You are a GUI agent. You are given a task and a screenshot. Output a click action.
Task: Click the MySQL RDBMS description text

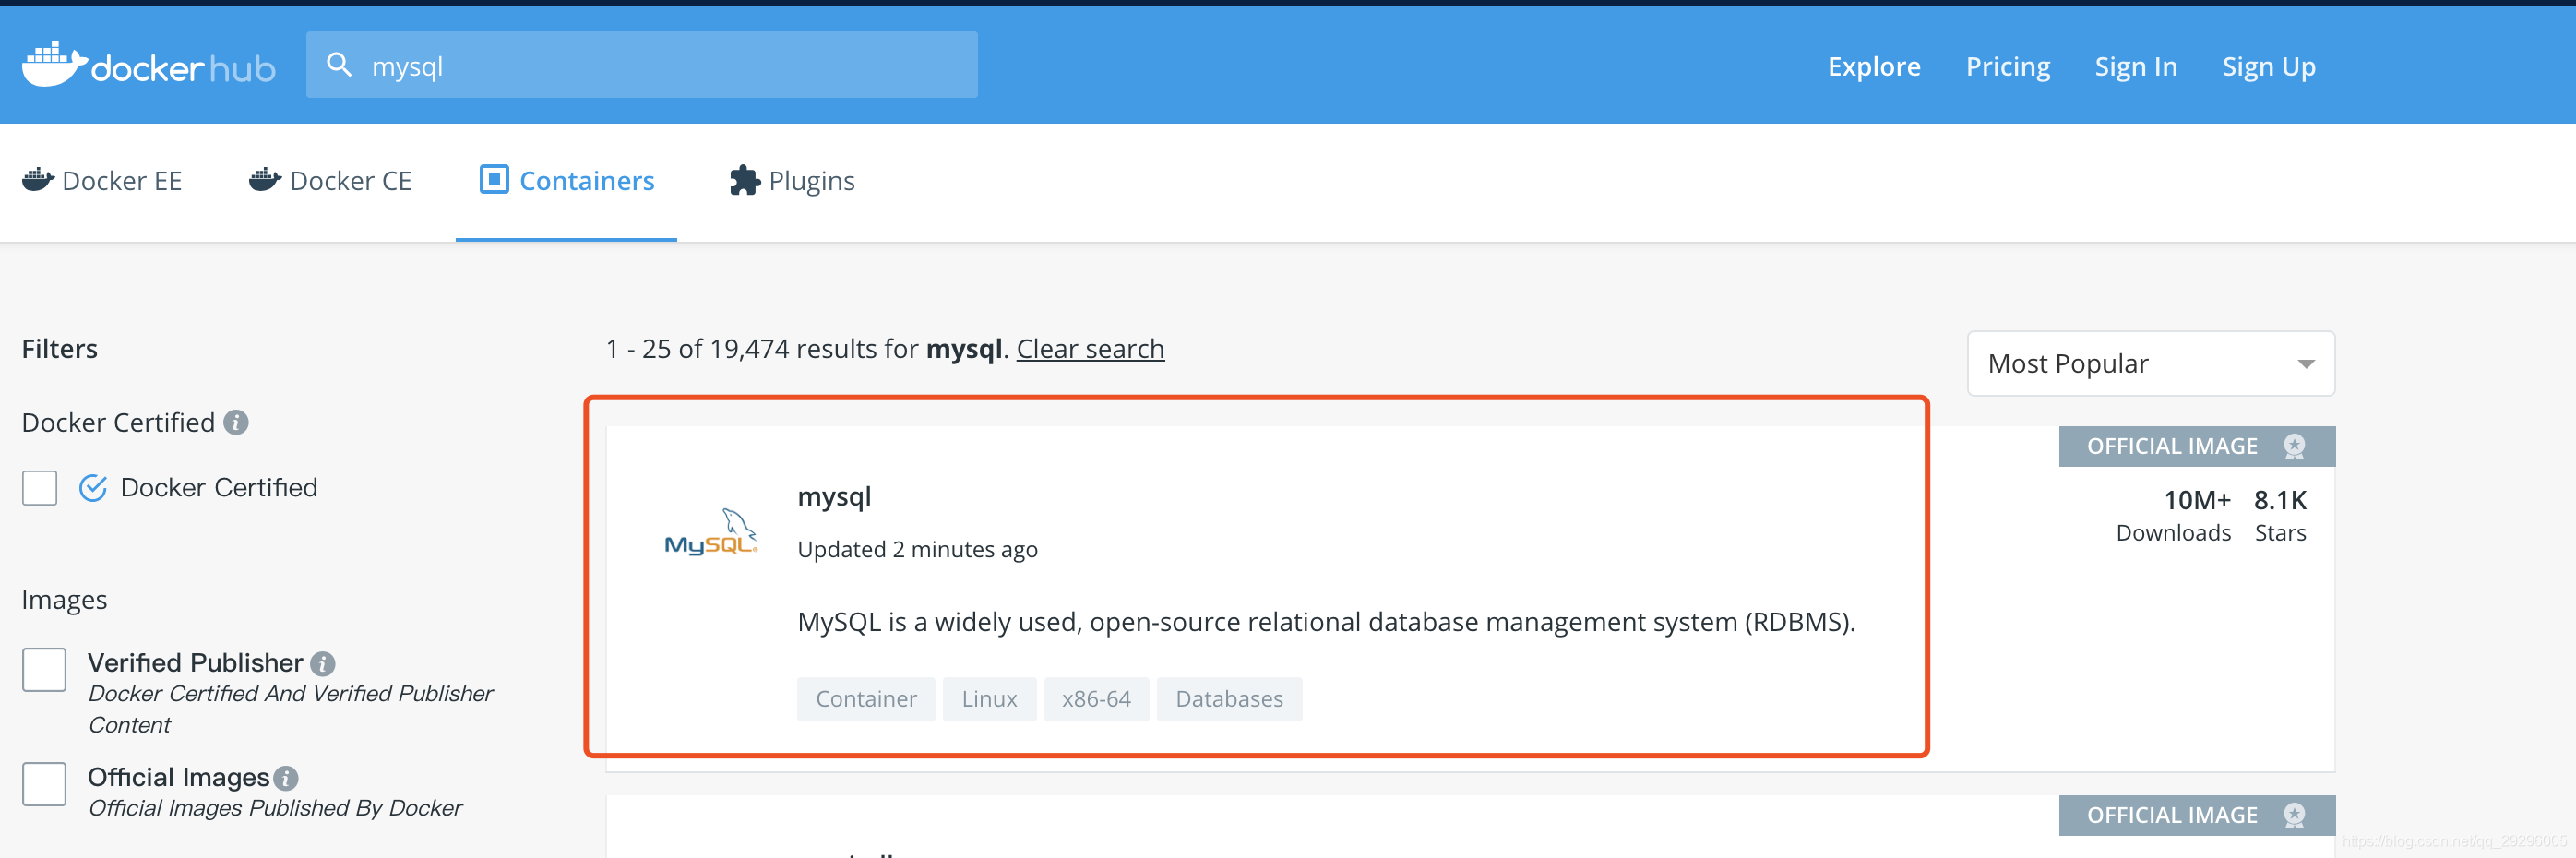(x=1326, y=622)
